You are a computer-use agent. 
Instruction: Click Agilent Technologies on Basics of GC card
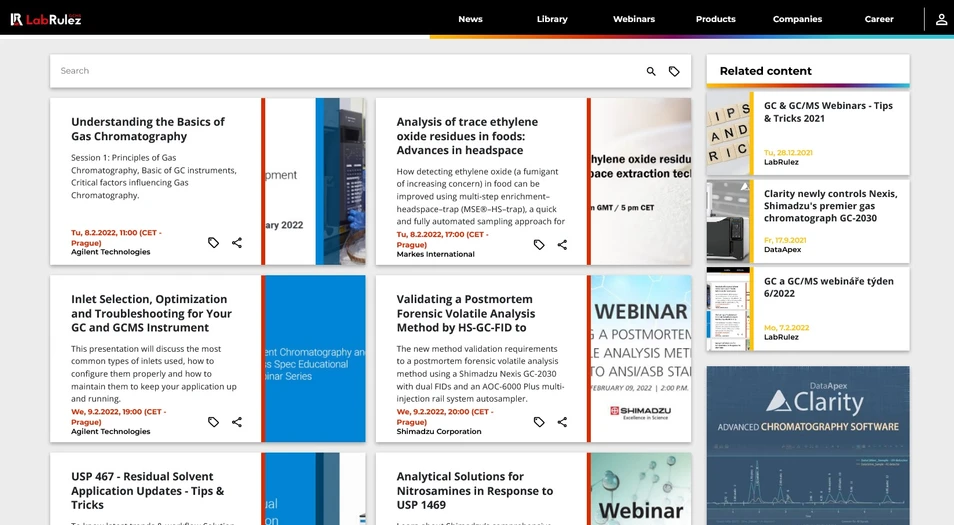(110, 252)
